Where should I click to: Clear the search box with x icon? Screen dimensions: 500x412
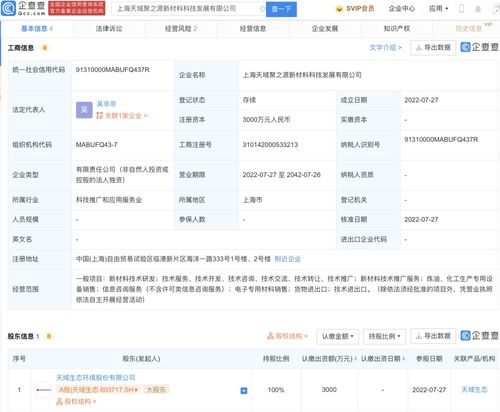262,9
